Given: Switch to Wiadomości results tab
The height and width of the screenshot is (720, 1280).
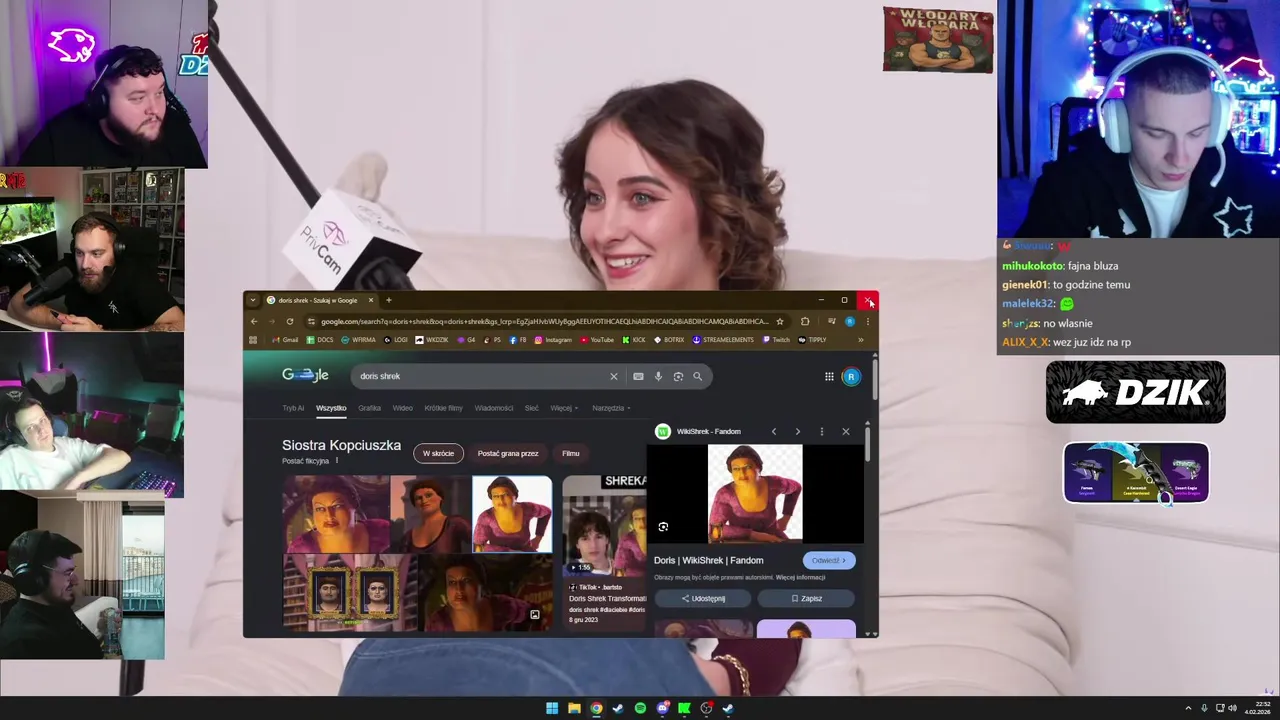Looking at the screenshot, I should click(494, 408).
